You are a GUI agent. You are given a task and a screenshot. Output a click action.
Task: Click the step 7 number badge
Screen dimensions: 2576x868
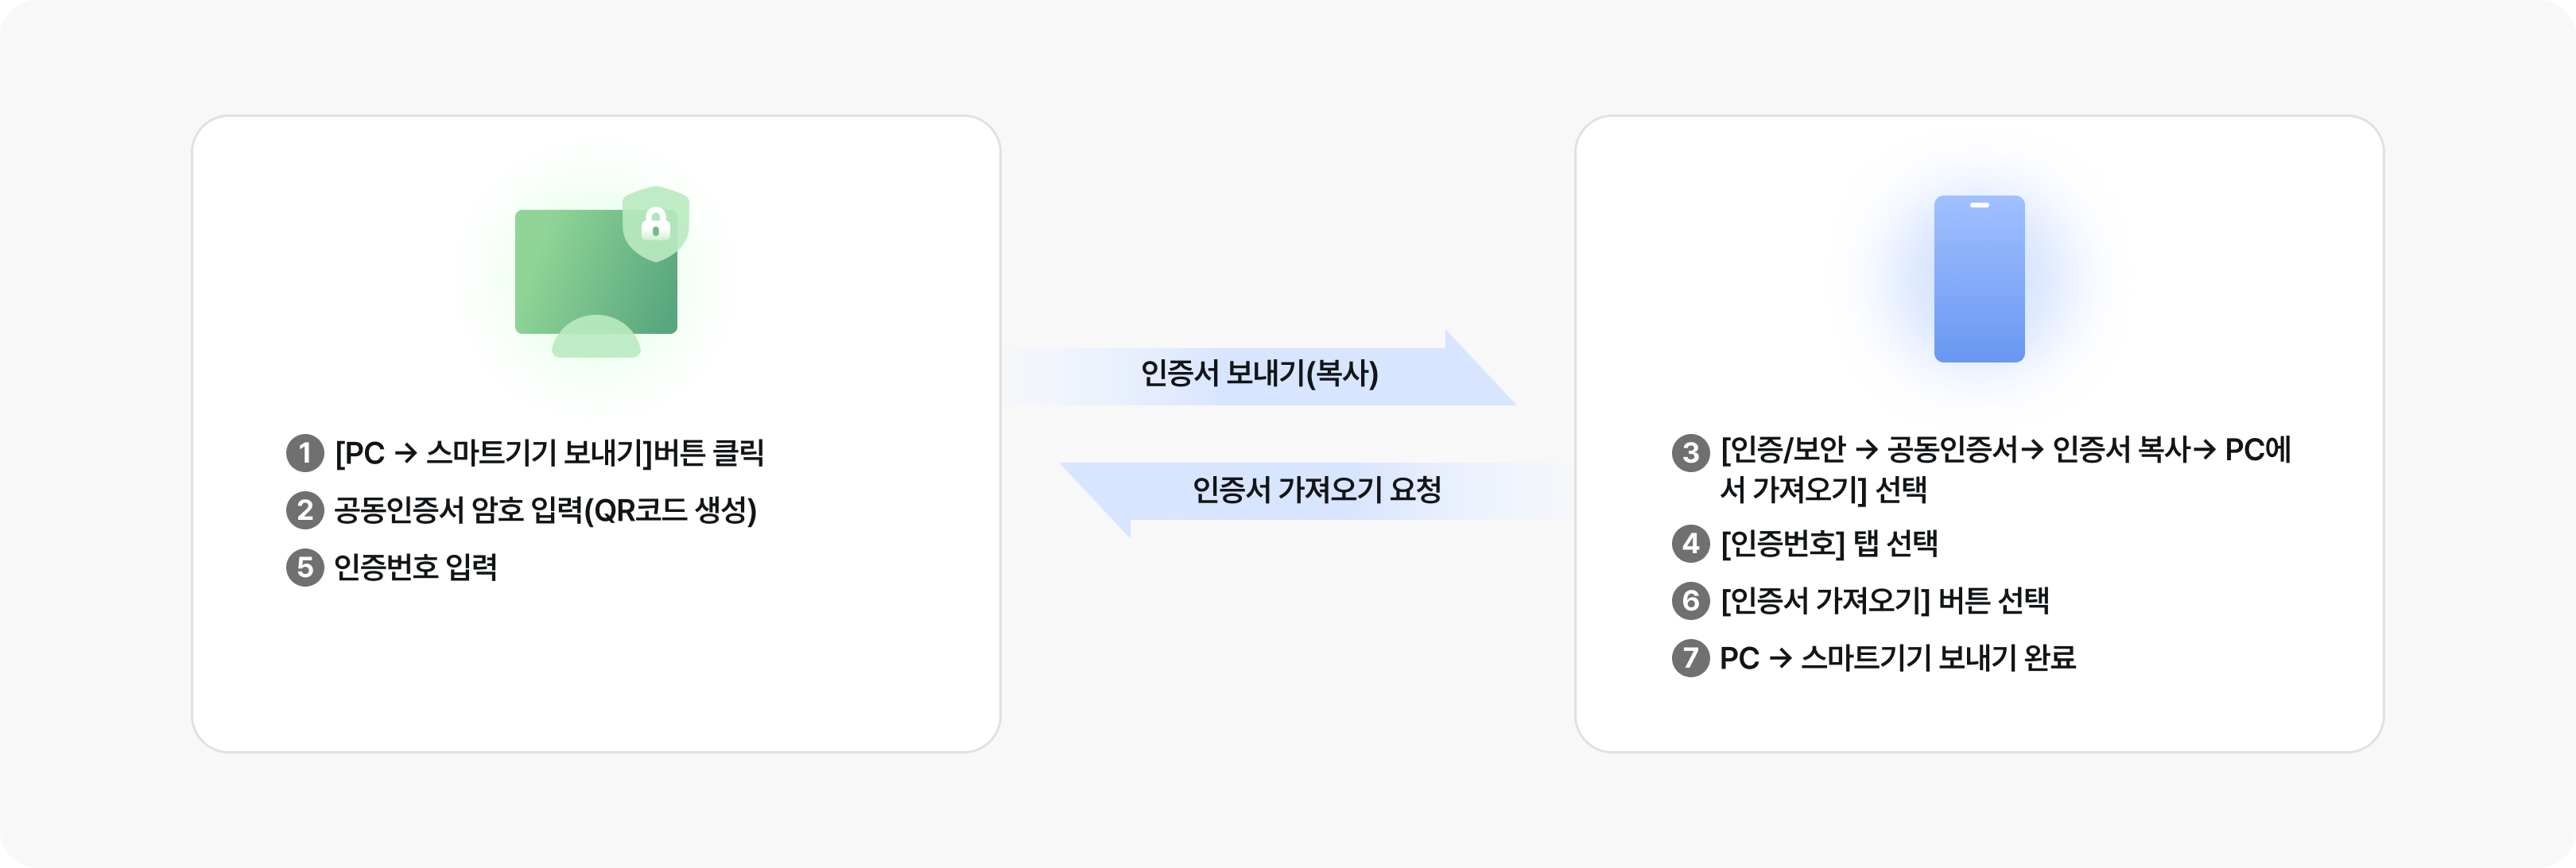pyautogui.click(x=1690, y=657)
